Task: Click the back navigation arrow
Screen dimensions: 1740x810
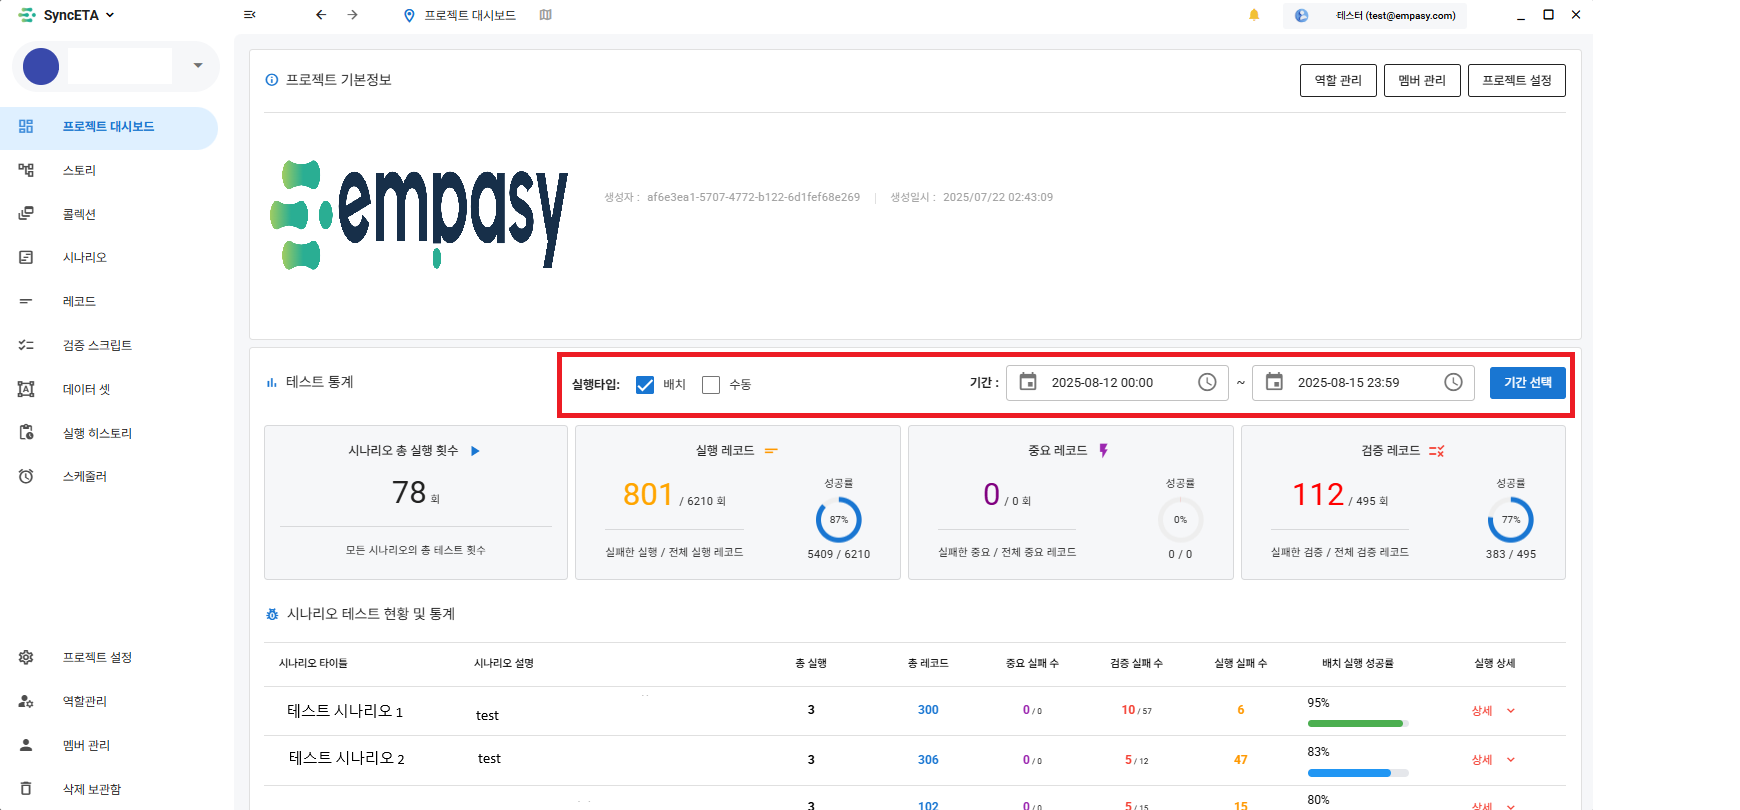Action: [321, 15]
